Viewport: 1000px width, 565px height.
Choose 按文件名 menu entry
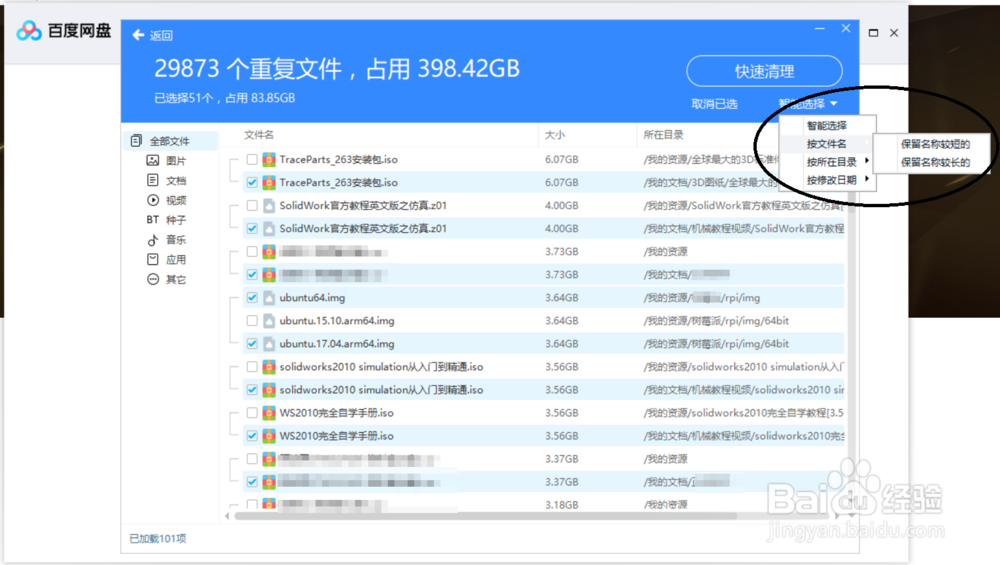tap(827, 144)
